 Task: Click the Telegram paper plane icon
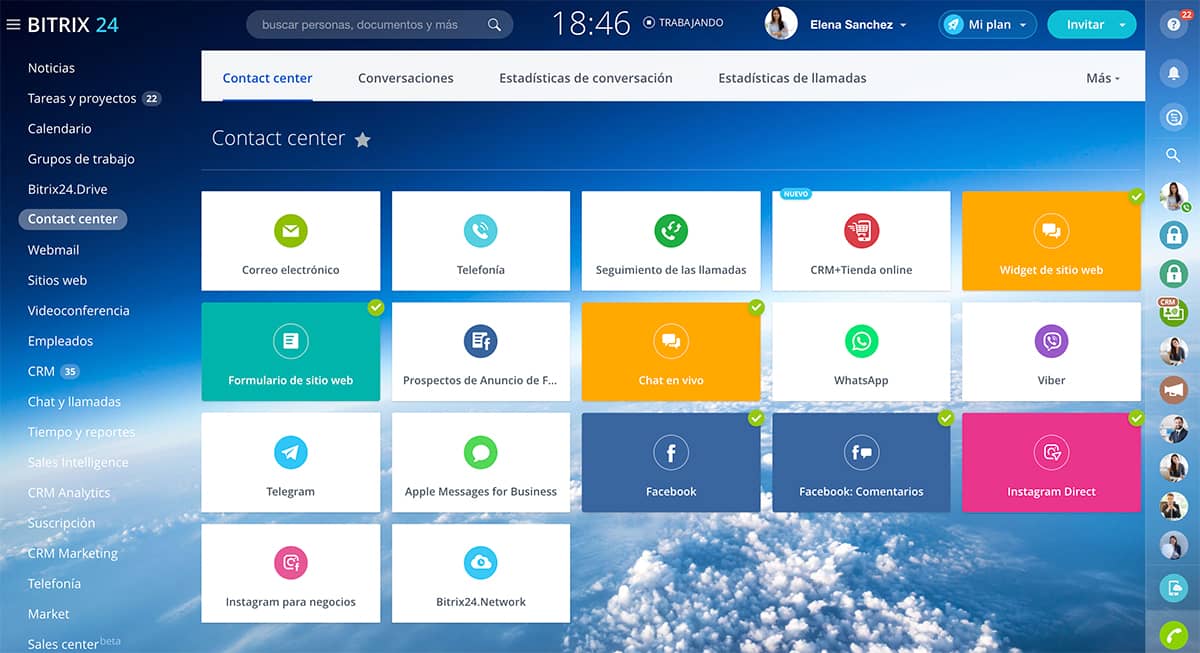[x=290, y=453]
